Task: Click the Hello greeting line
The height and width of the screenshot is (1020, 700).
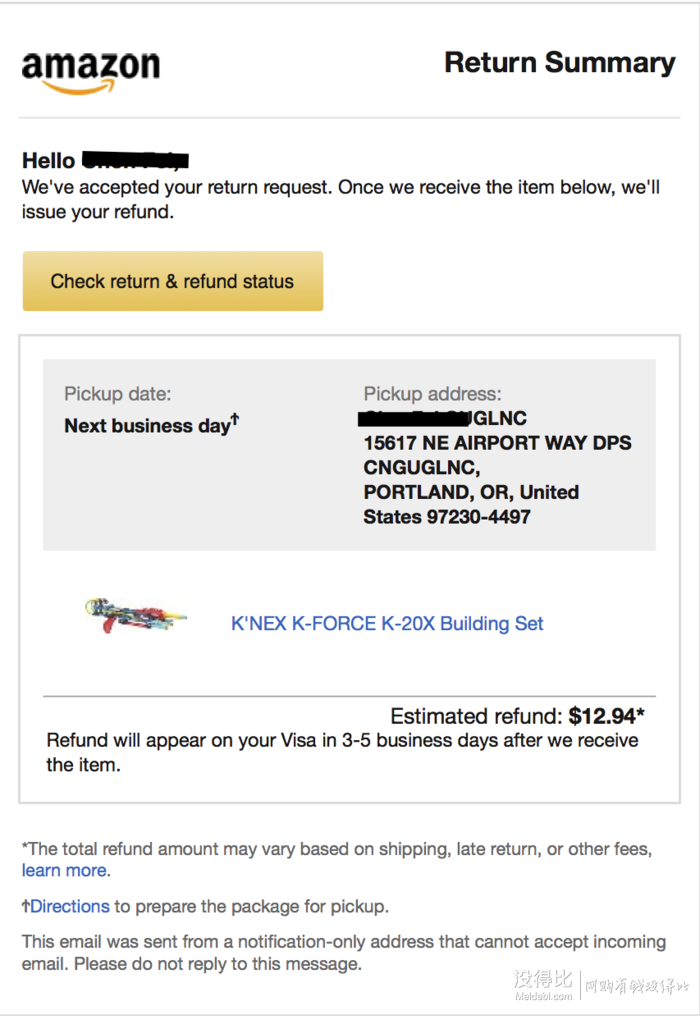Action: tap(105, 160)
